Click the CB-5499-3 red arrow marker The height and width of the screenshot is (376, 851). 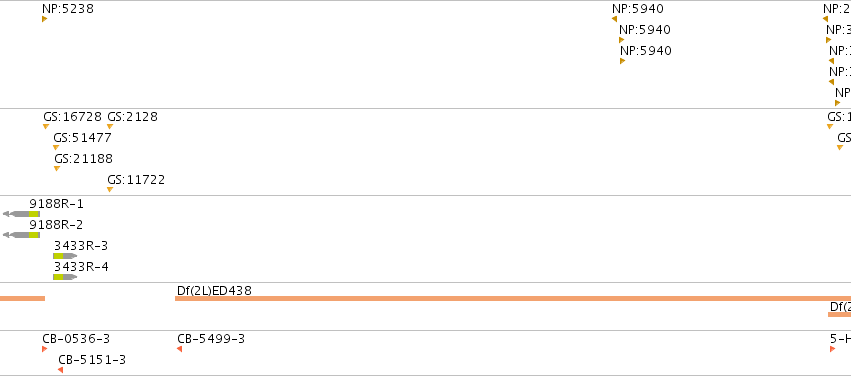[180, 349]
